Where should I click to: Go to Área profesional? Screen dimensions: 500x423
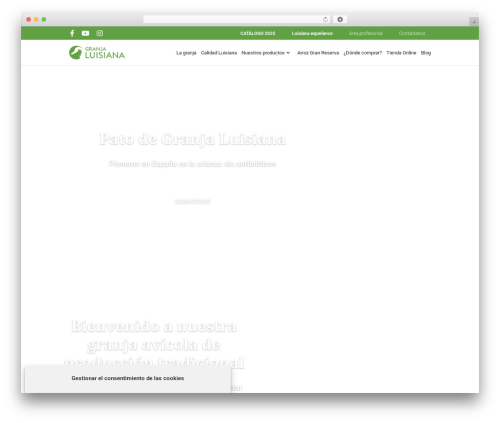(366, 33)
